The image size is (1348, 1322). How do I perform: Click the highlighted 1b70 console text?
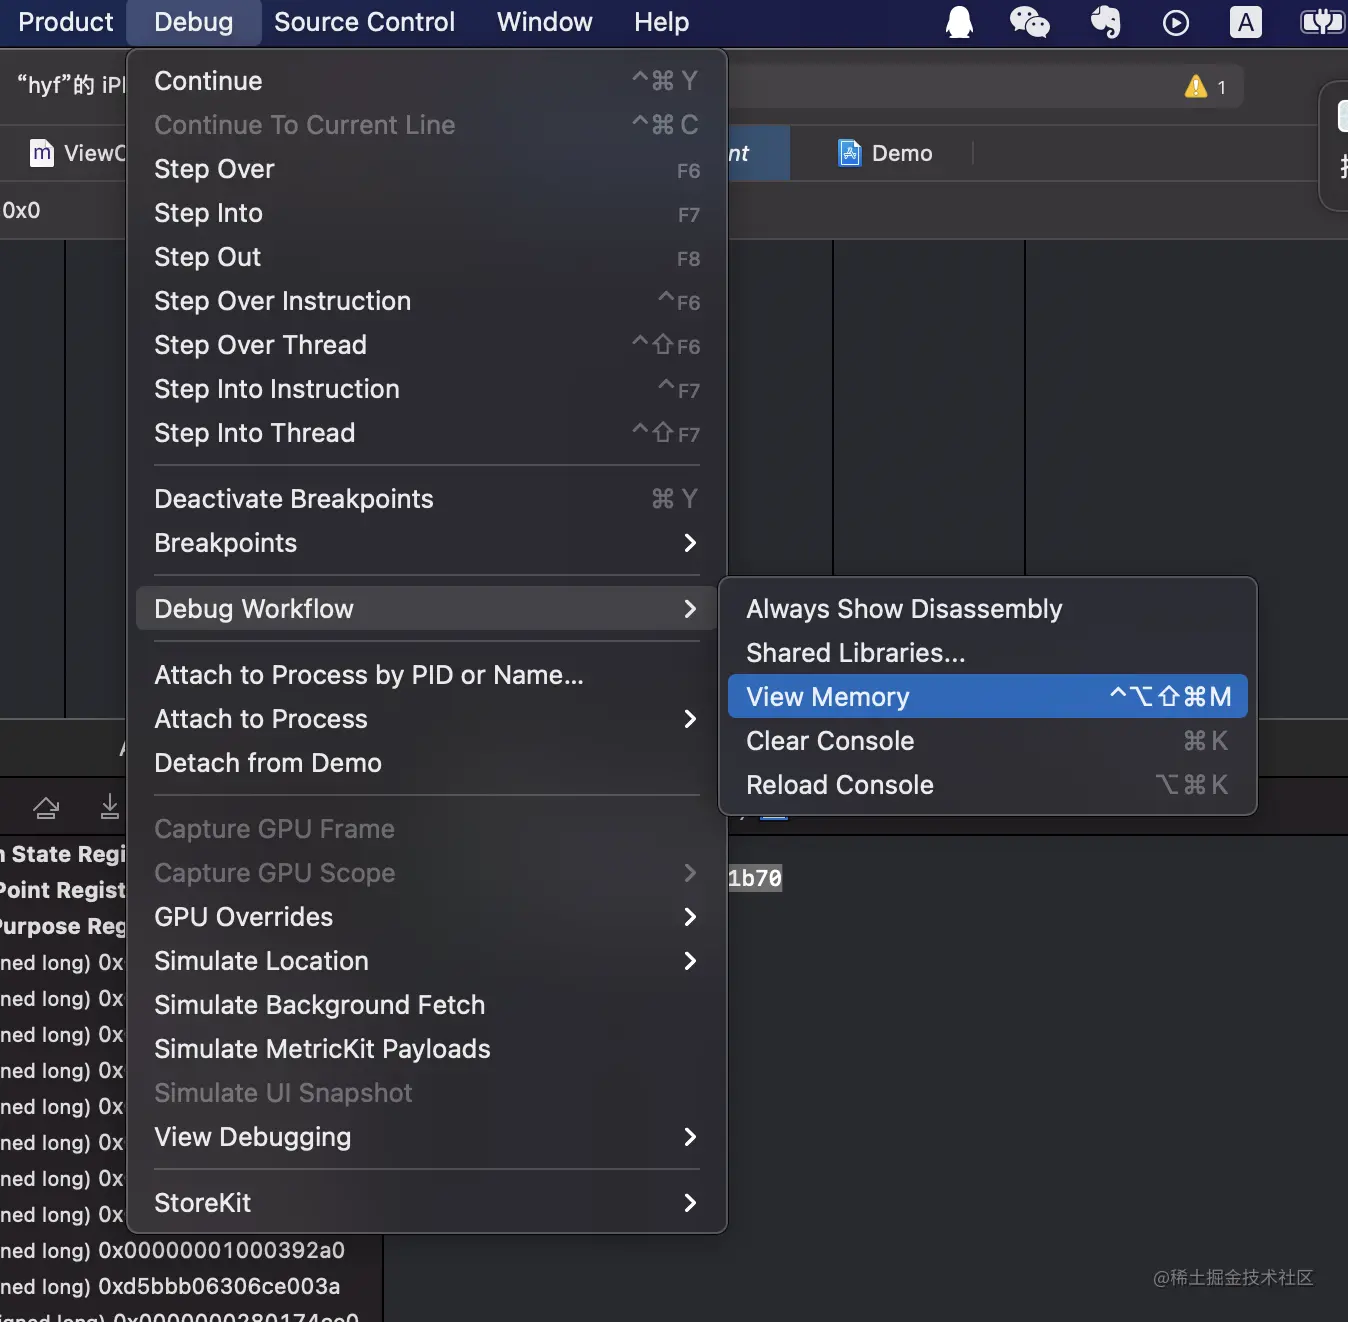pos(755,878)
